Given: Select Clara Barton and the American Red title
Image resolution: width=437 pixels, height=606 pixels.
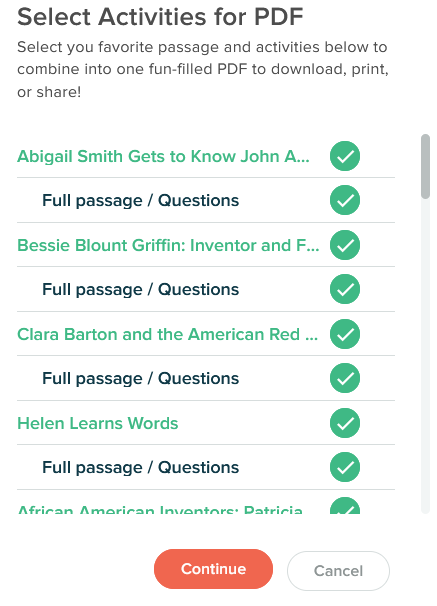Looking at the screenshot, I should tap(167, 334).
